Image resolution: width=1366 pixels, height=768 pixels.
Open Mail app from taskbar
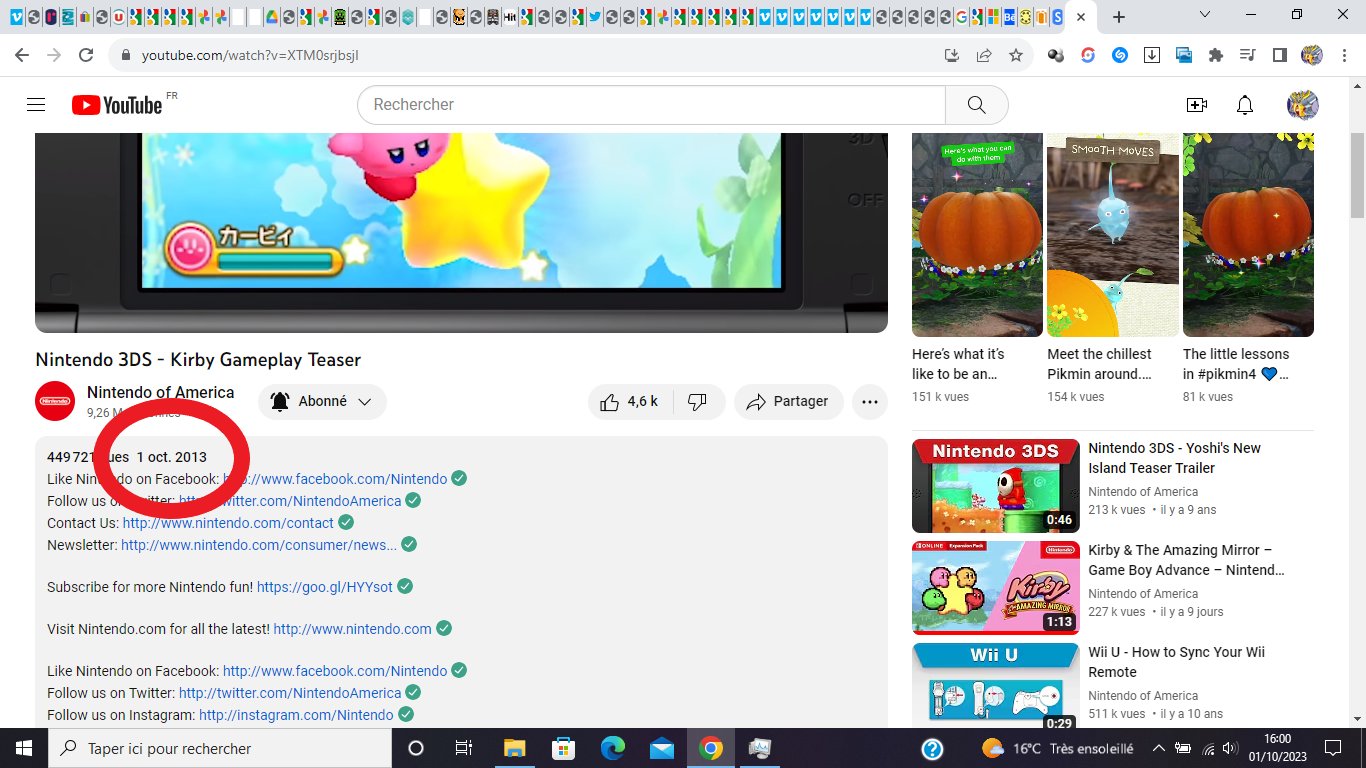(x=662, y=748)
